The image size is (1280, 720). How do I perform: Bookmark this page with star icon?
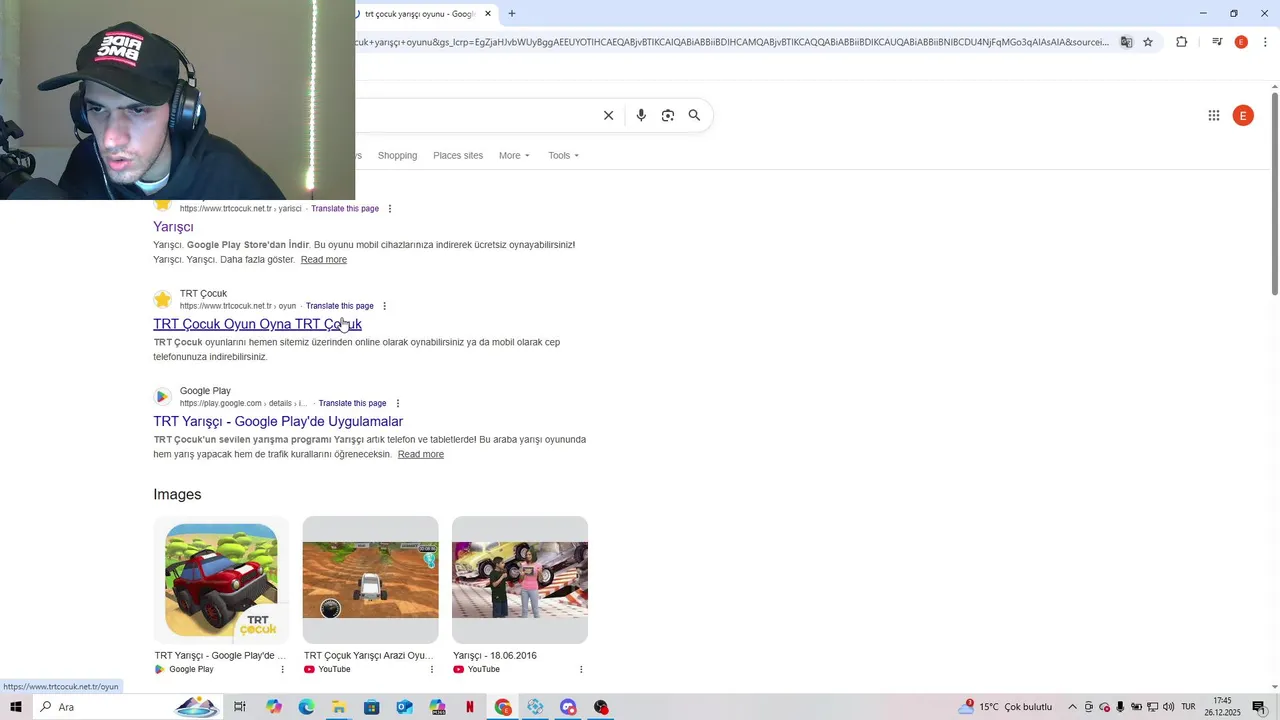1148,42
